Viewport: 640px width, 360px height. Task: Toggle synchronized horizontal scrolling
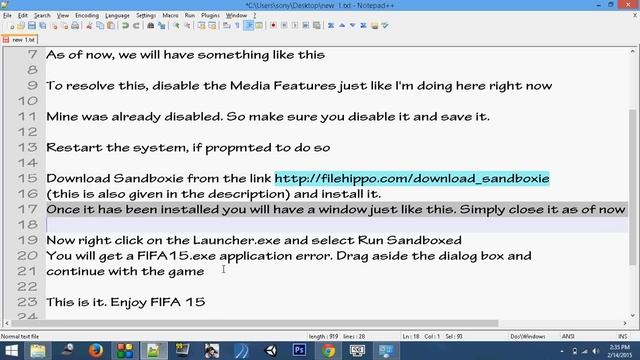(212, 26)
